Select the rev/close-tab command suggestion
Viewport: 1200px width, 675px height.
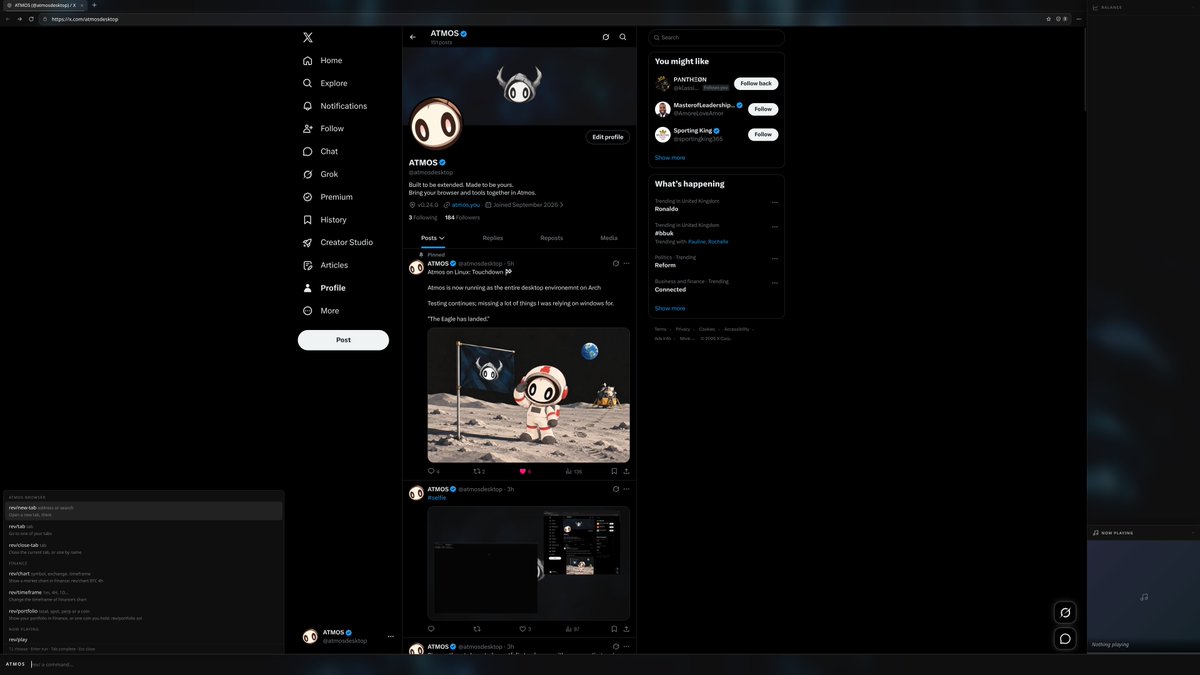[144, 548]
